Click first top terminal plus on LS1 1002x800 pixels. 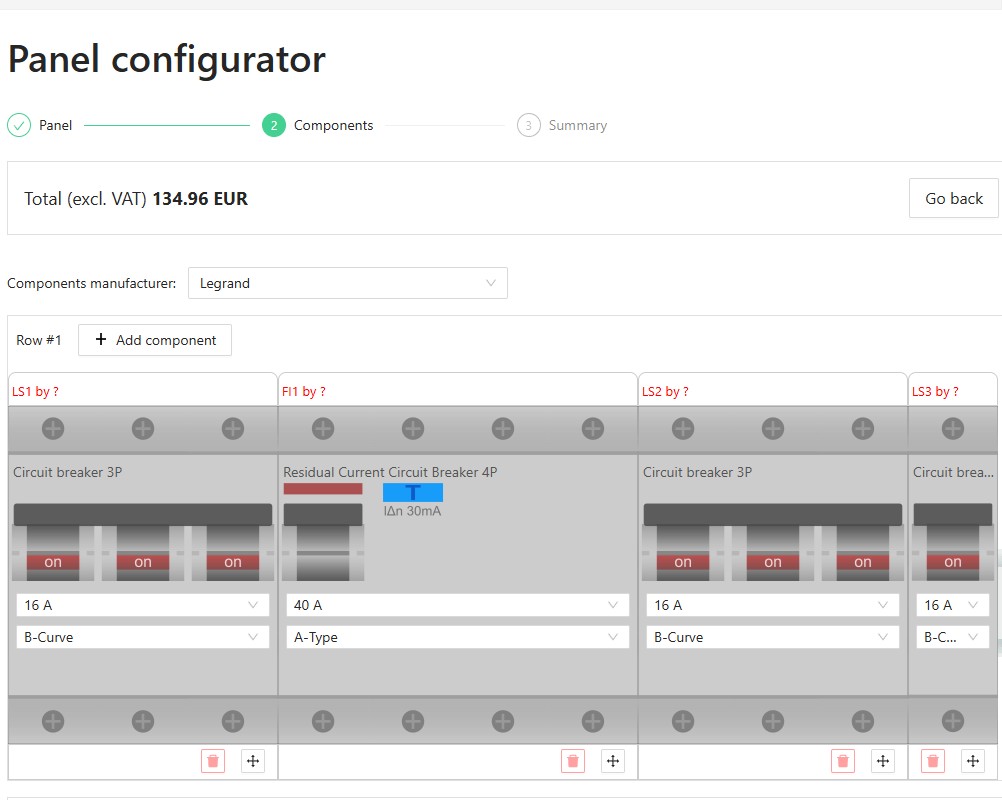click(53, 428)
